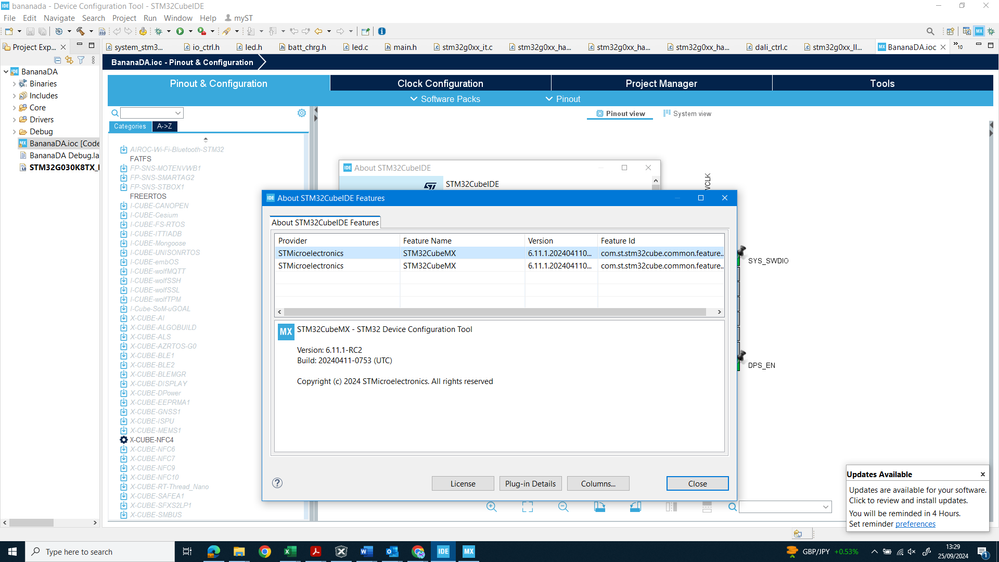Click the Windows Start button

[x=12, y=551]
